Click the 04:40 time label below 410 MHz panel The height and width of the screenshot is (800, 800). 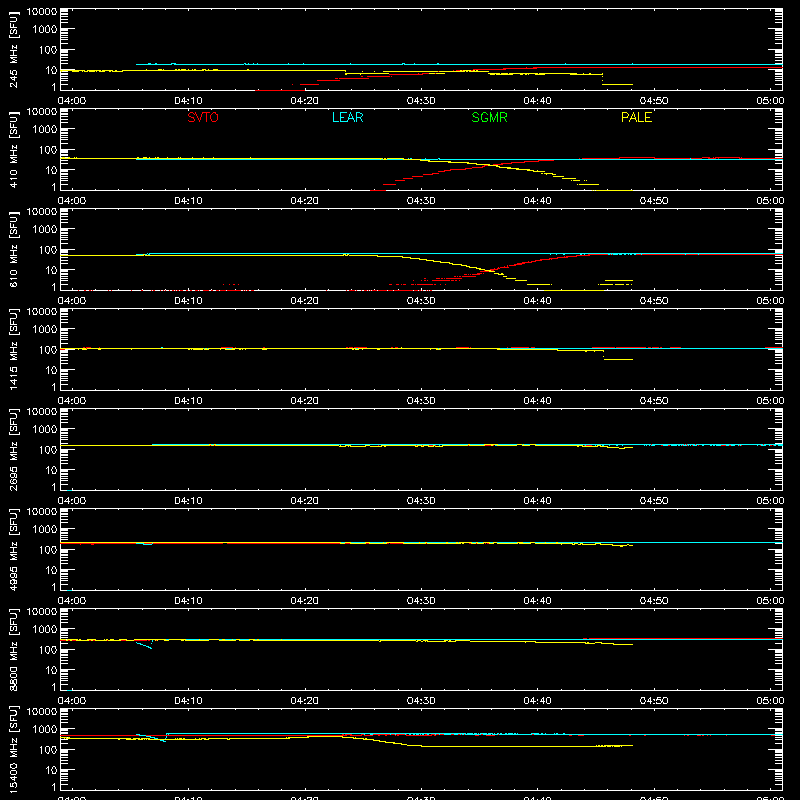[537, 201]
